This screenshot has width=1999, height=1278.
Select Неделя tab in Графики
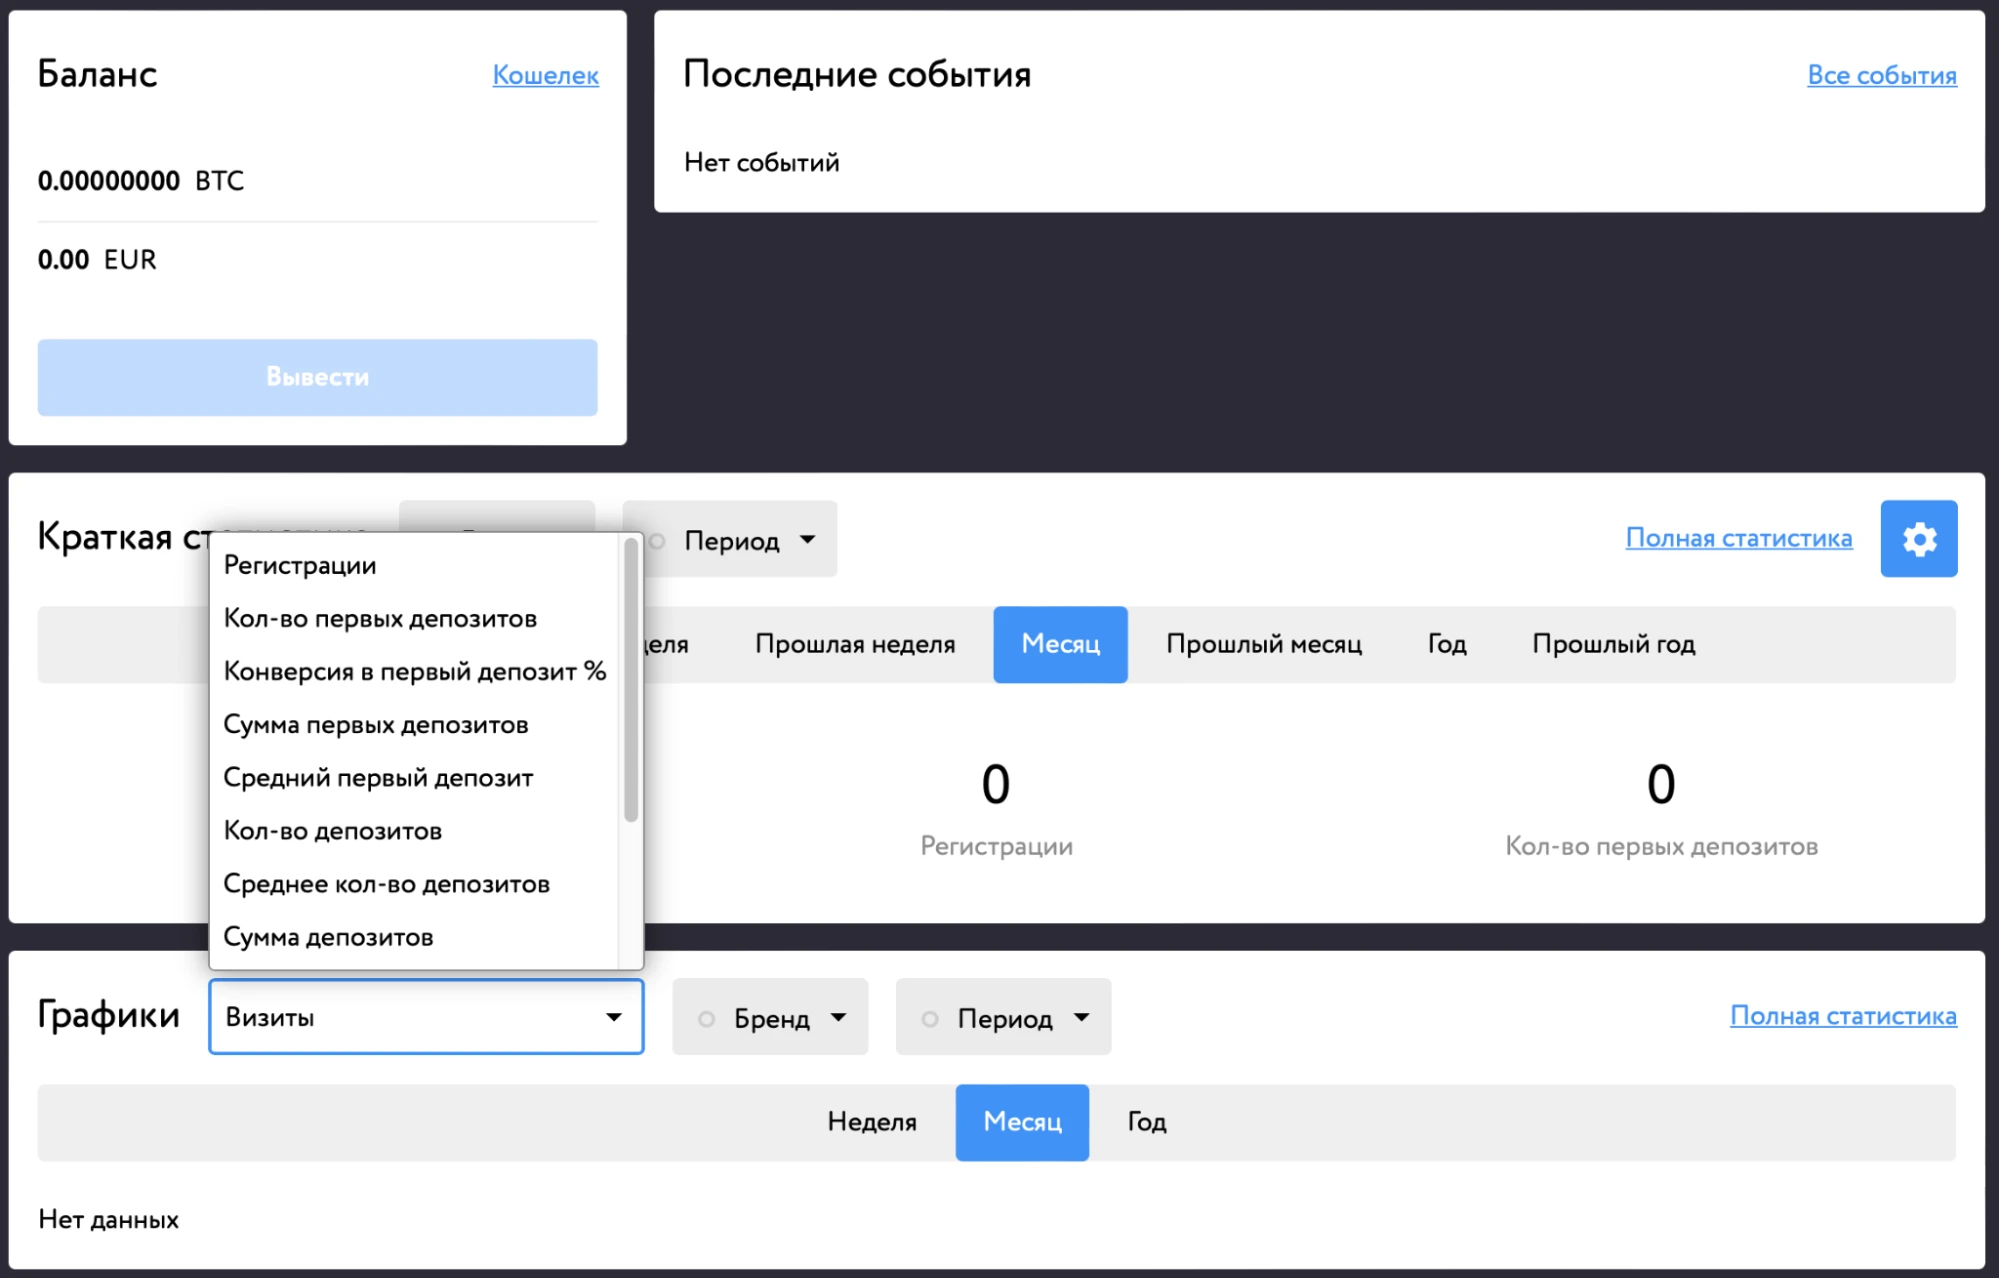point(872,1122)
